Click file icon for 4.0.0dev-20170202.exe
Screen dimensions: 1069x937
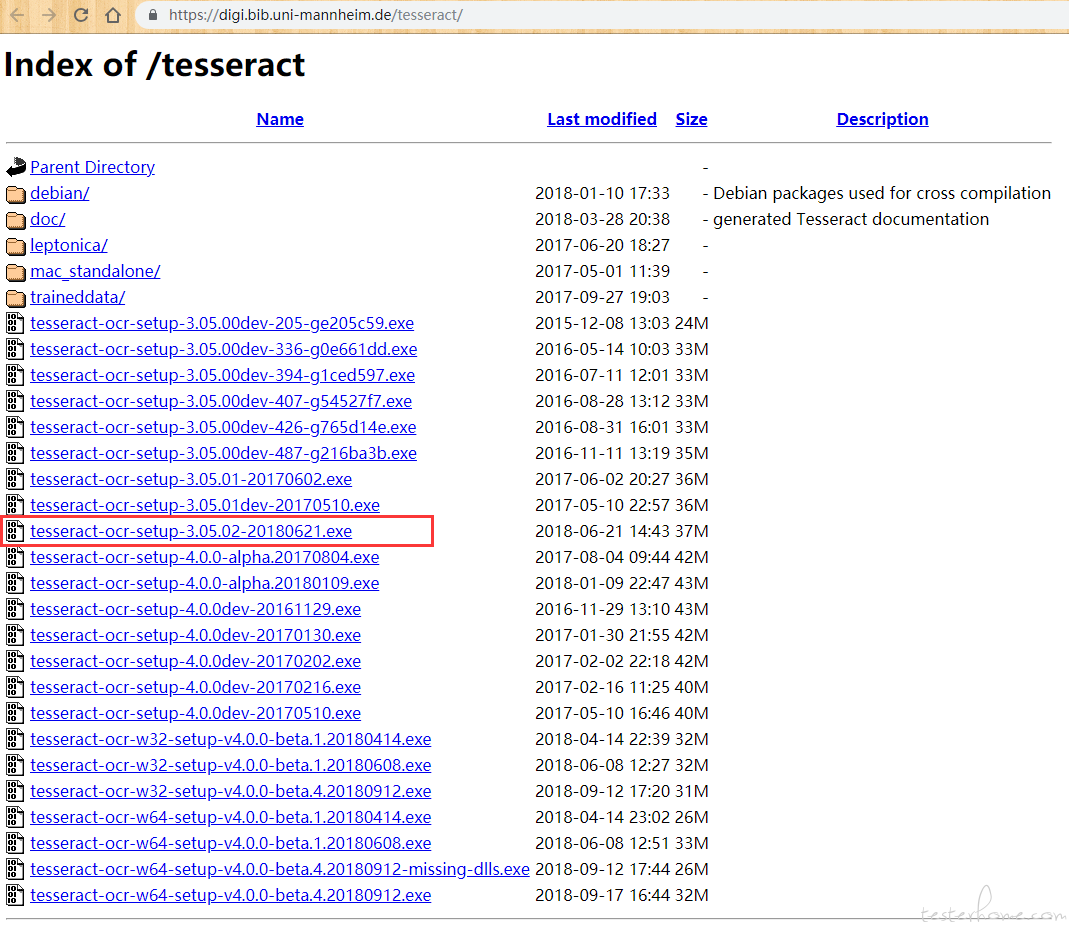click(x=15, y=661)
